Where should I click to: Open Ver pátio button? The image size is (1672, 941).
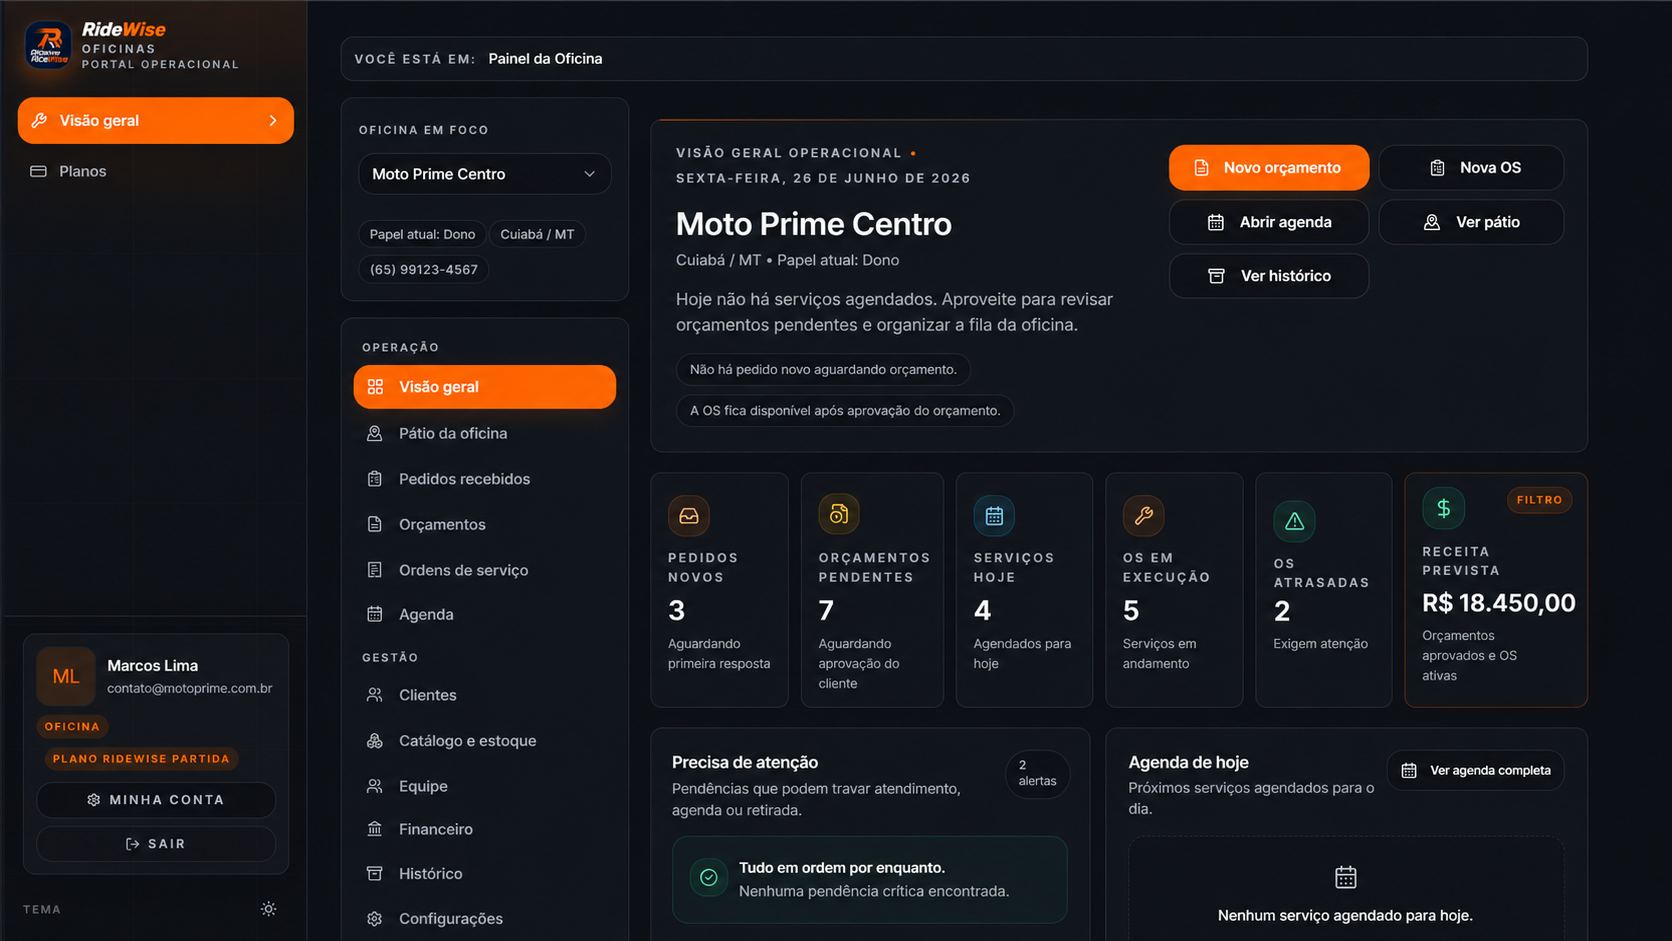[x=1471, y=222]
